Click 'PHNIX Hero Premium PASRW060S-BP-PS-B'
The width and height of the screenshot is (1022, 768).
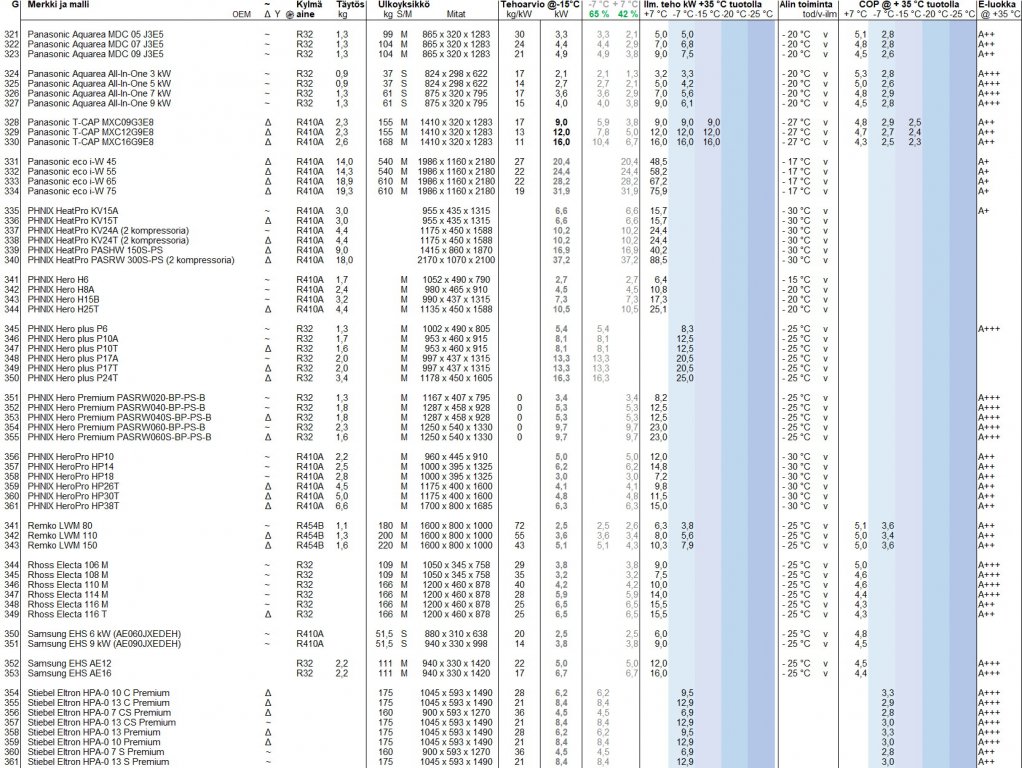[119, 437]
